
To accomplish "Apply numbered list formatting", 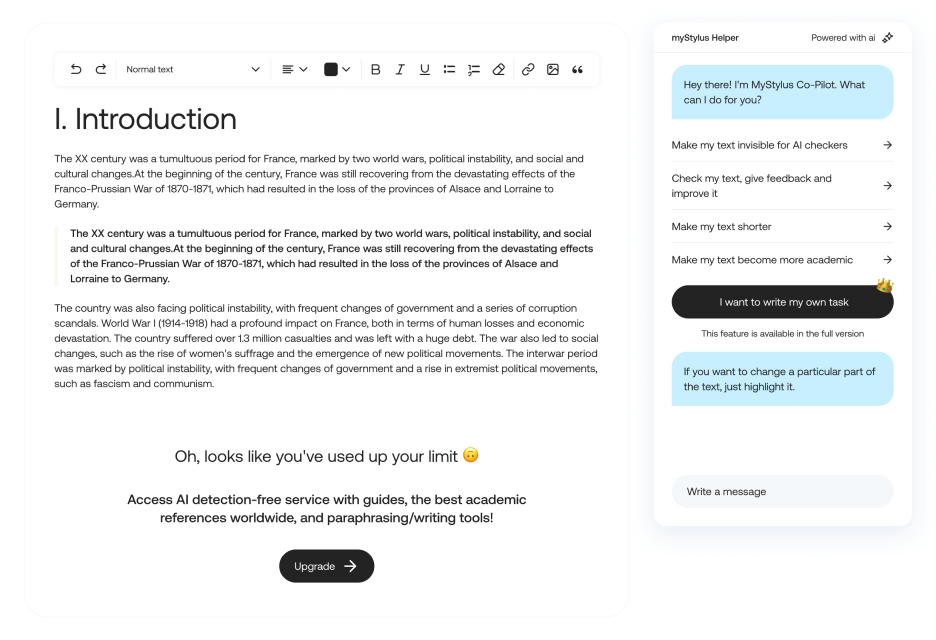I will tap(473, 69).
